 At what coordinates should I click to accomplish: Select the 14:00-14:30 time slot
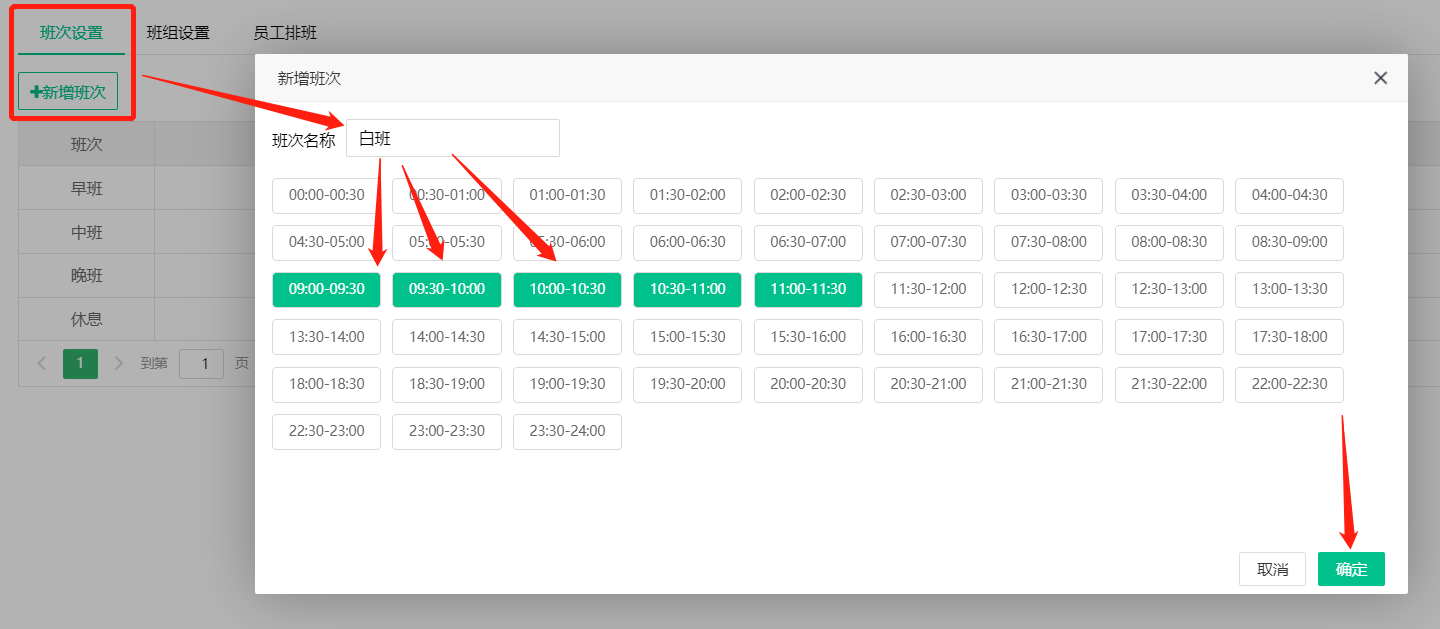pos(446,337)
